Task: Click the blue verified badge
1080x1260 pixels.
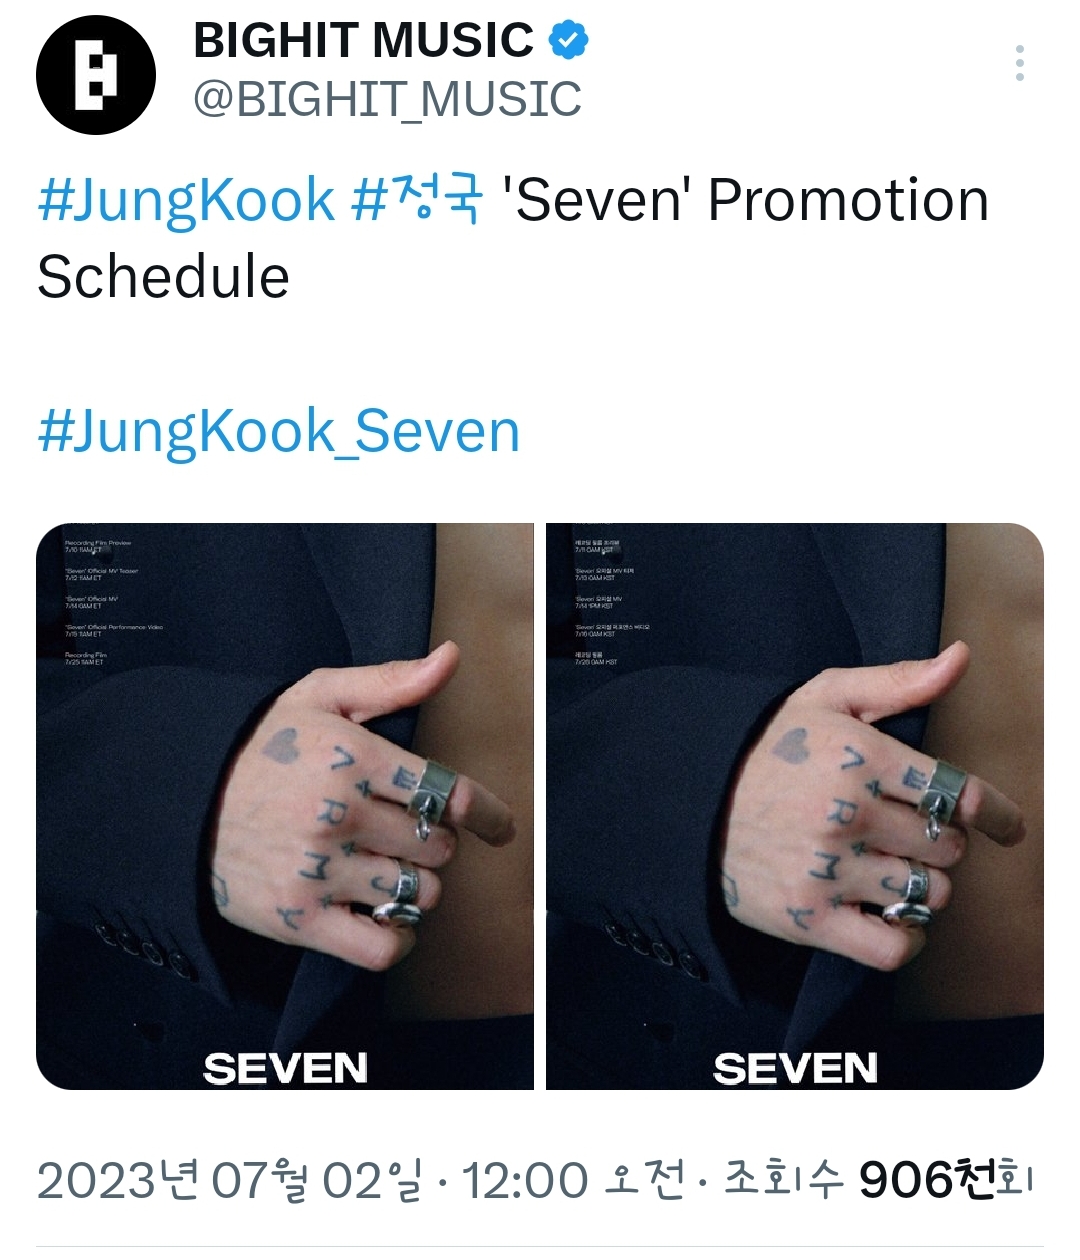Action: tap(569, 41)
